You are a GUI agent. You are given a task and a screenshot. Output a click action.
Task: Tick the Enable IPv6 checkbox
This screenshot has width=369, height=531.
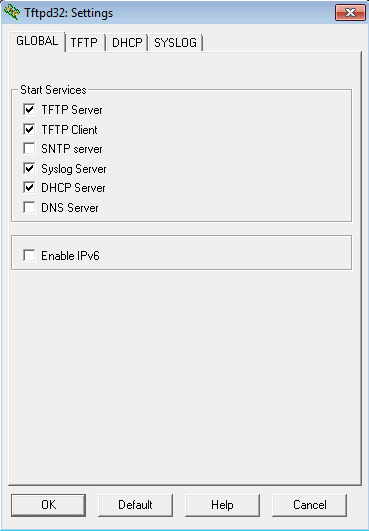click(x=29, y=255)
